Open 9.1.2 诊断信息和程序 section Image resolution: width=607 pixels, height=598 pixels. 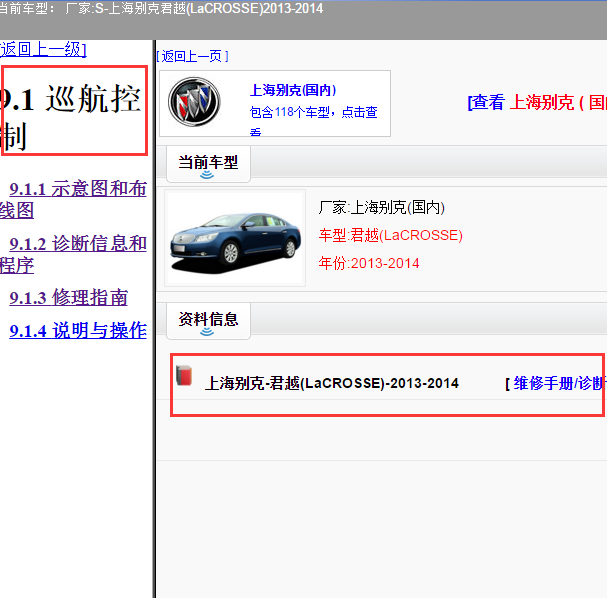point(73,254)
